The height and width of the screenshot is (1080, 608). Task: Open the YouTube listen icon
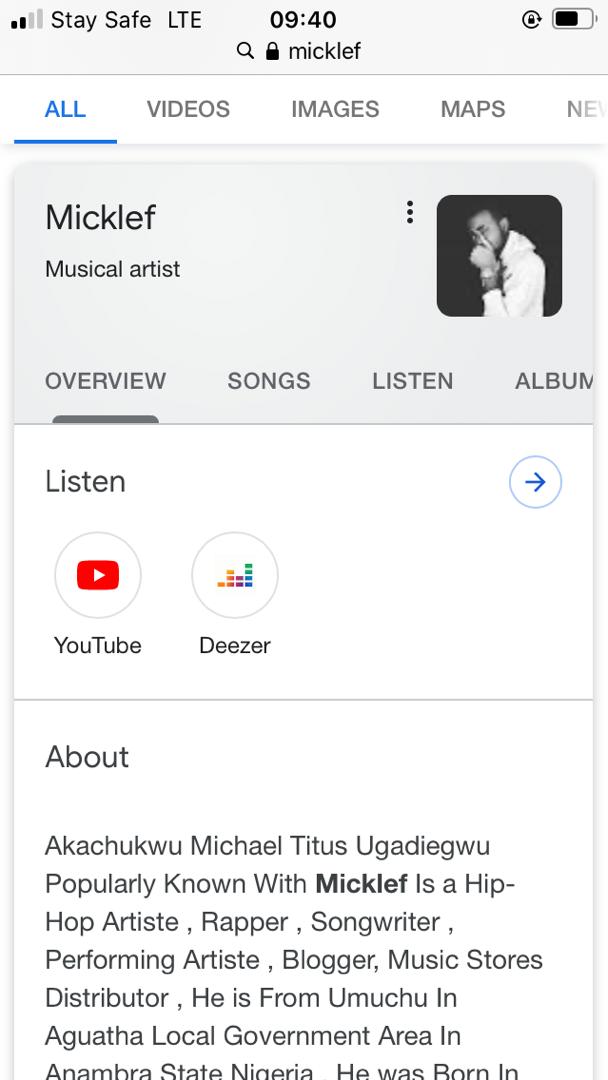(x=98, y=575)
